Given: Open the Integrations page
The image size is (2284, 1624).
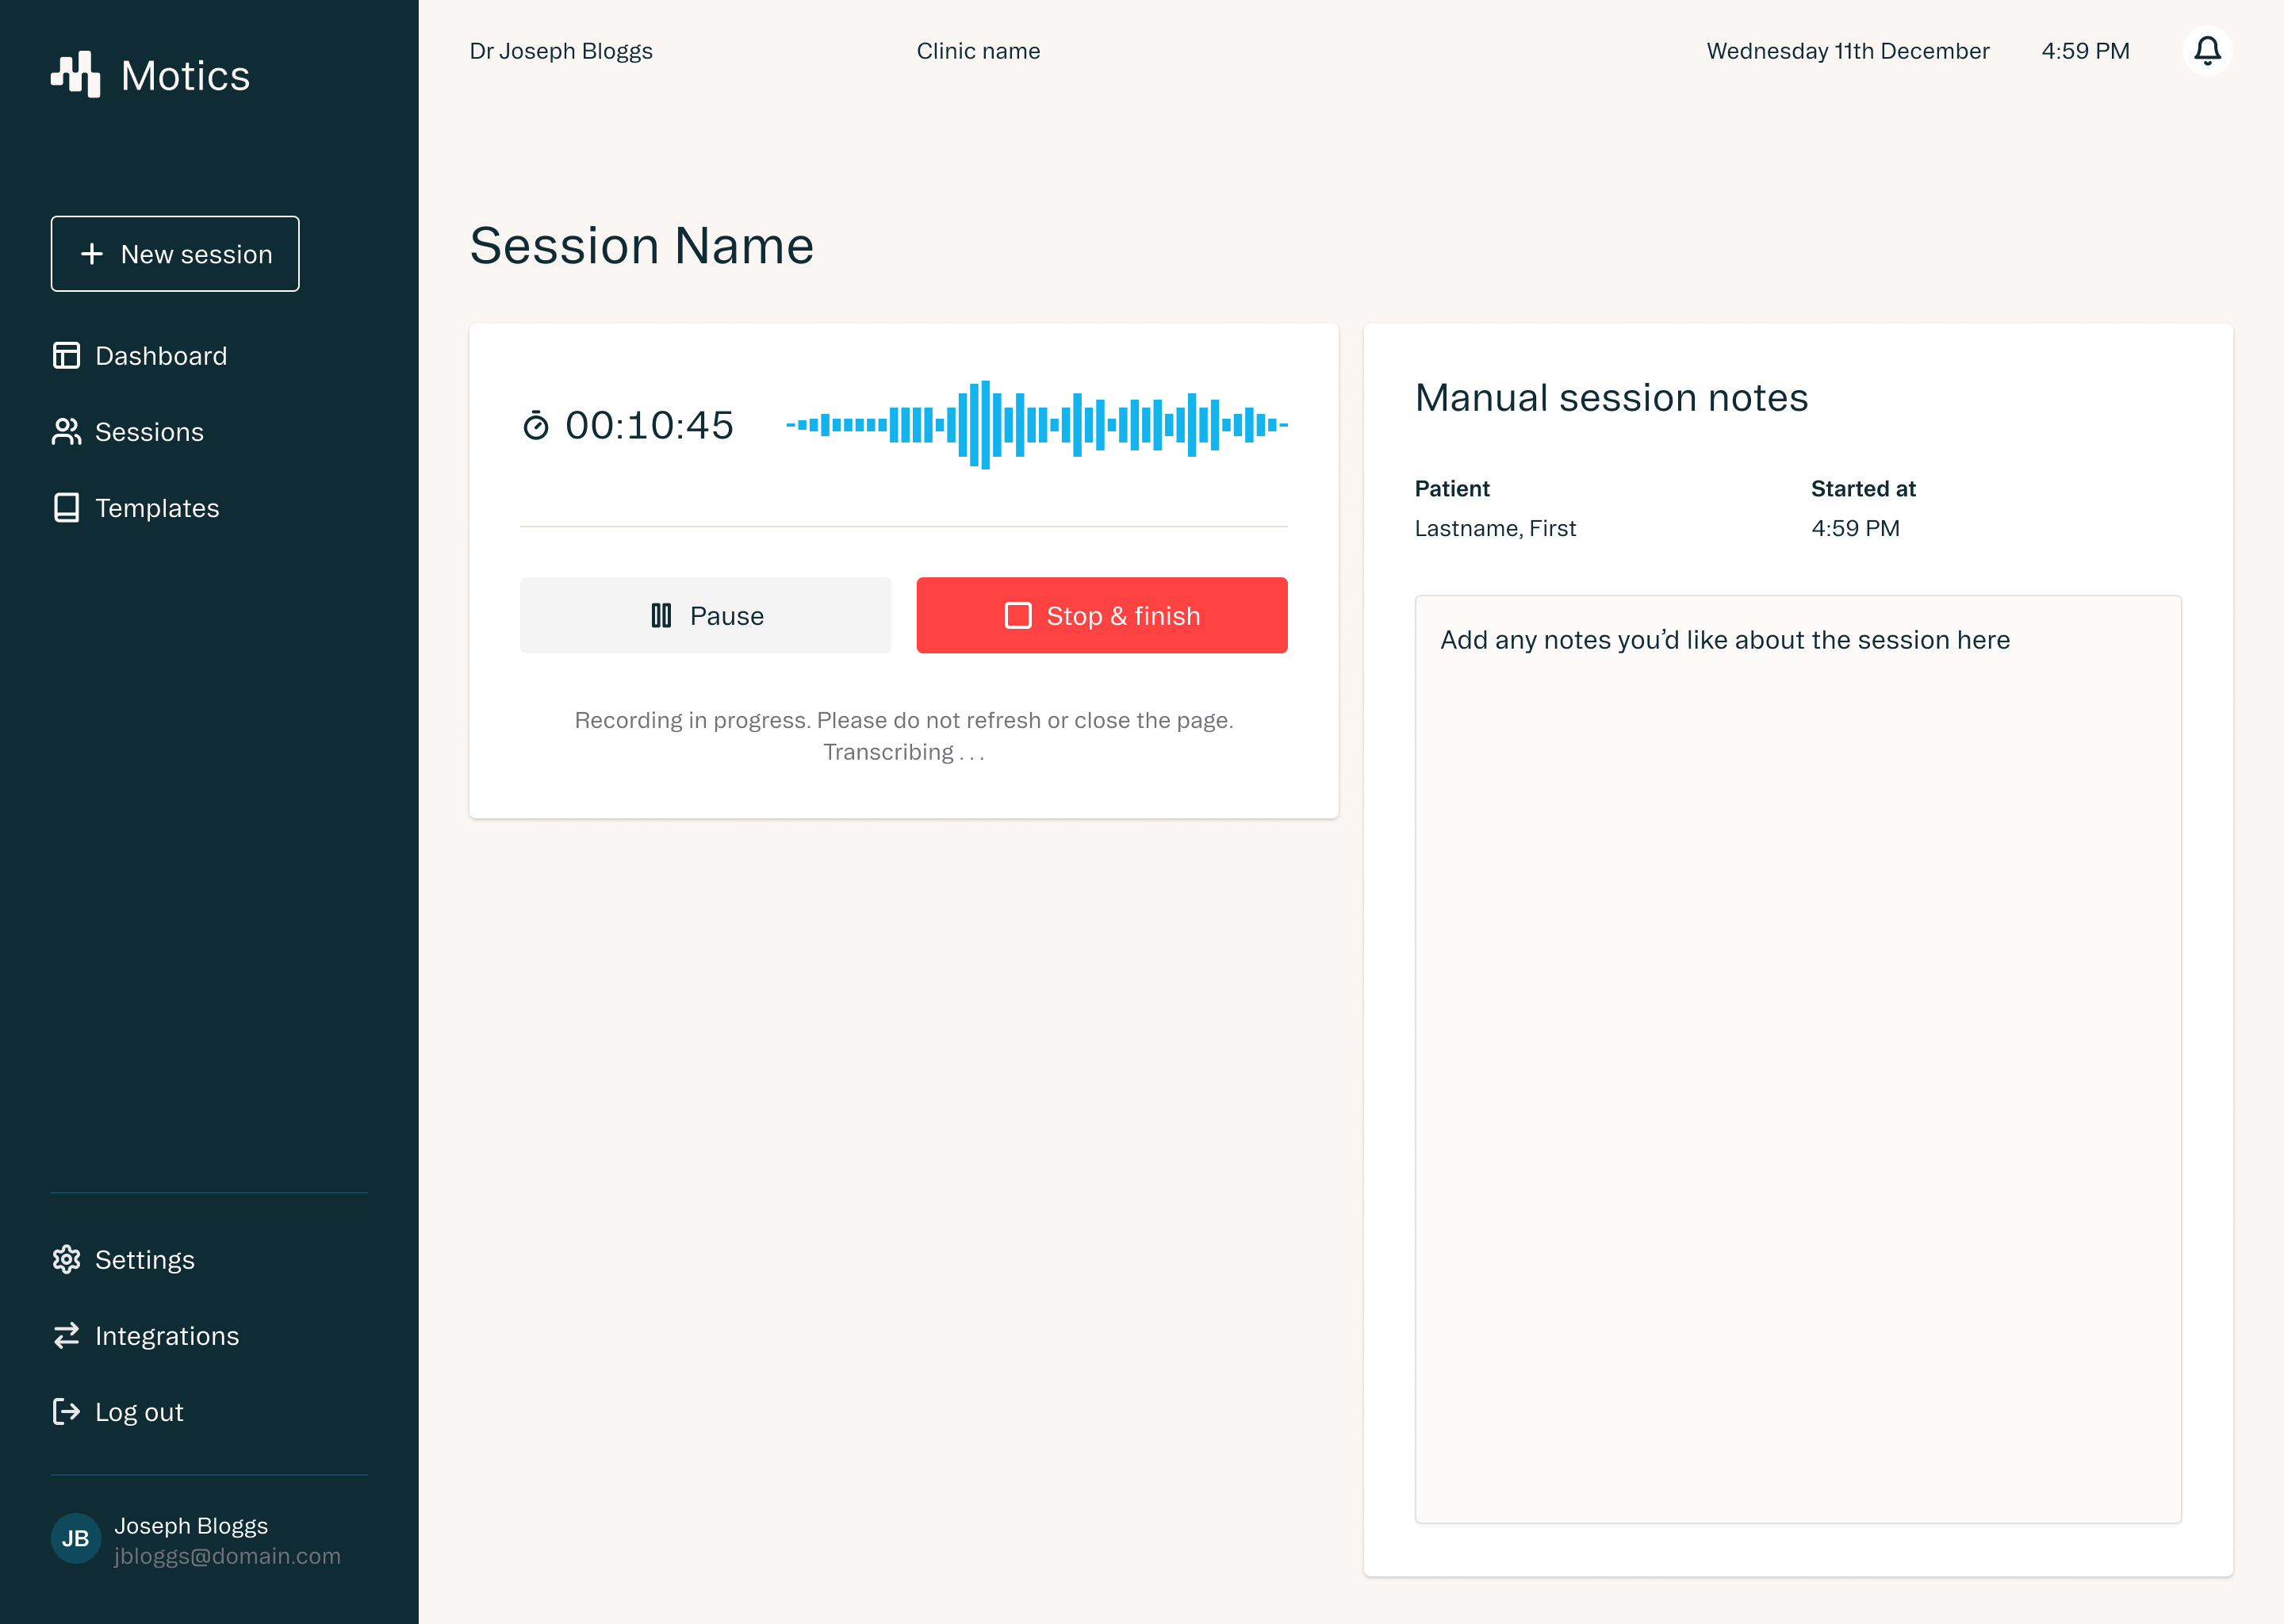Looking at the screenshot, I should click(167, 1336).
